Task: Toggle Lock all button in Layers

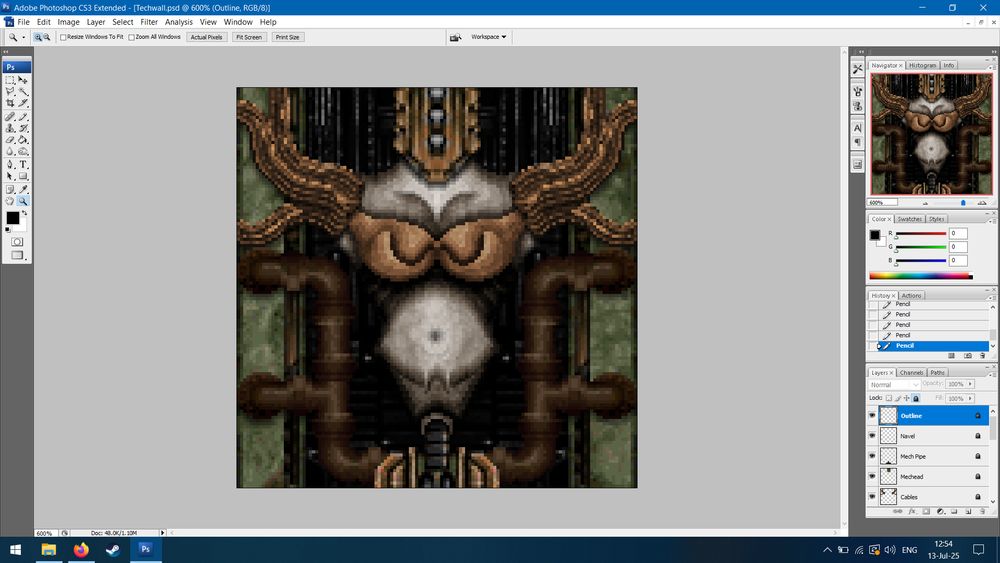Action: (916, 398)
